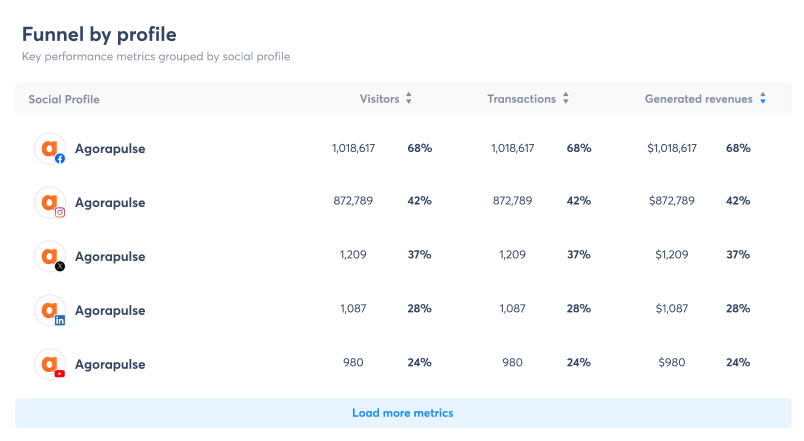Select the $872,789 generated revenue value

671,202
